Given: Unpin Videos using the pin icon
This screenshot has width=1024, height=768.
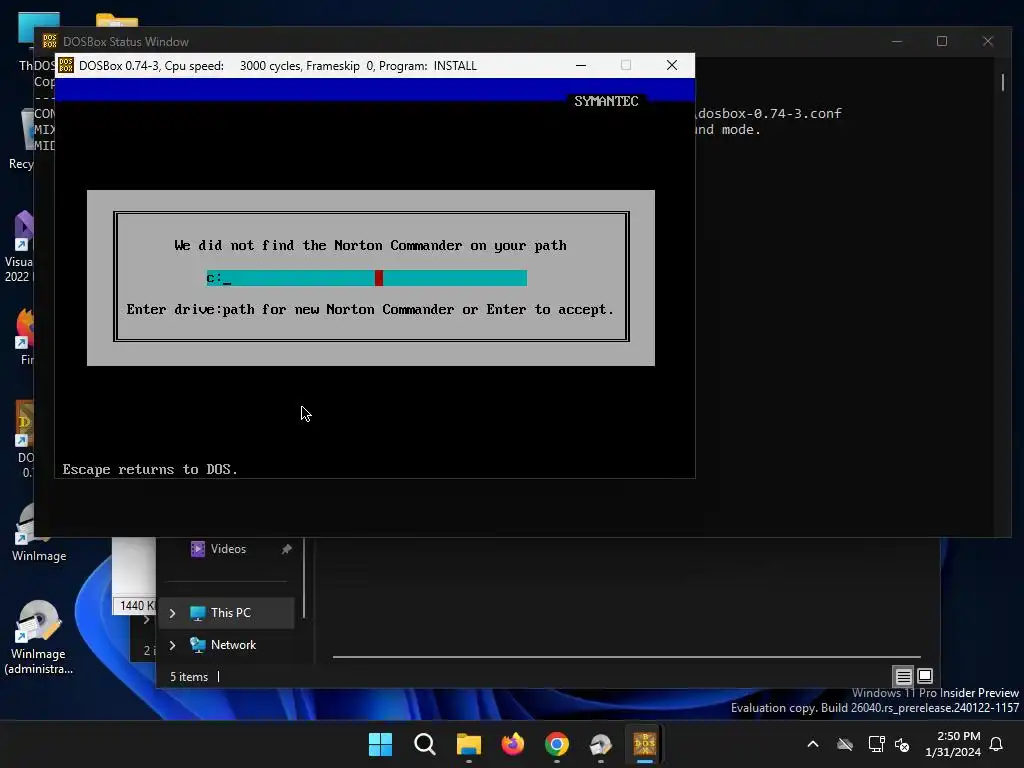Looking at the screenshot, I should [286, 549].
